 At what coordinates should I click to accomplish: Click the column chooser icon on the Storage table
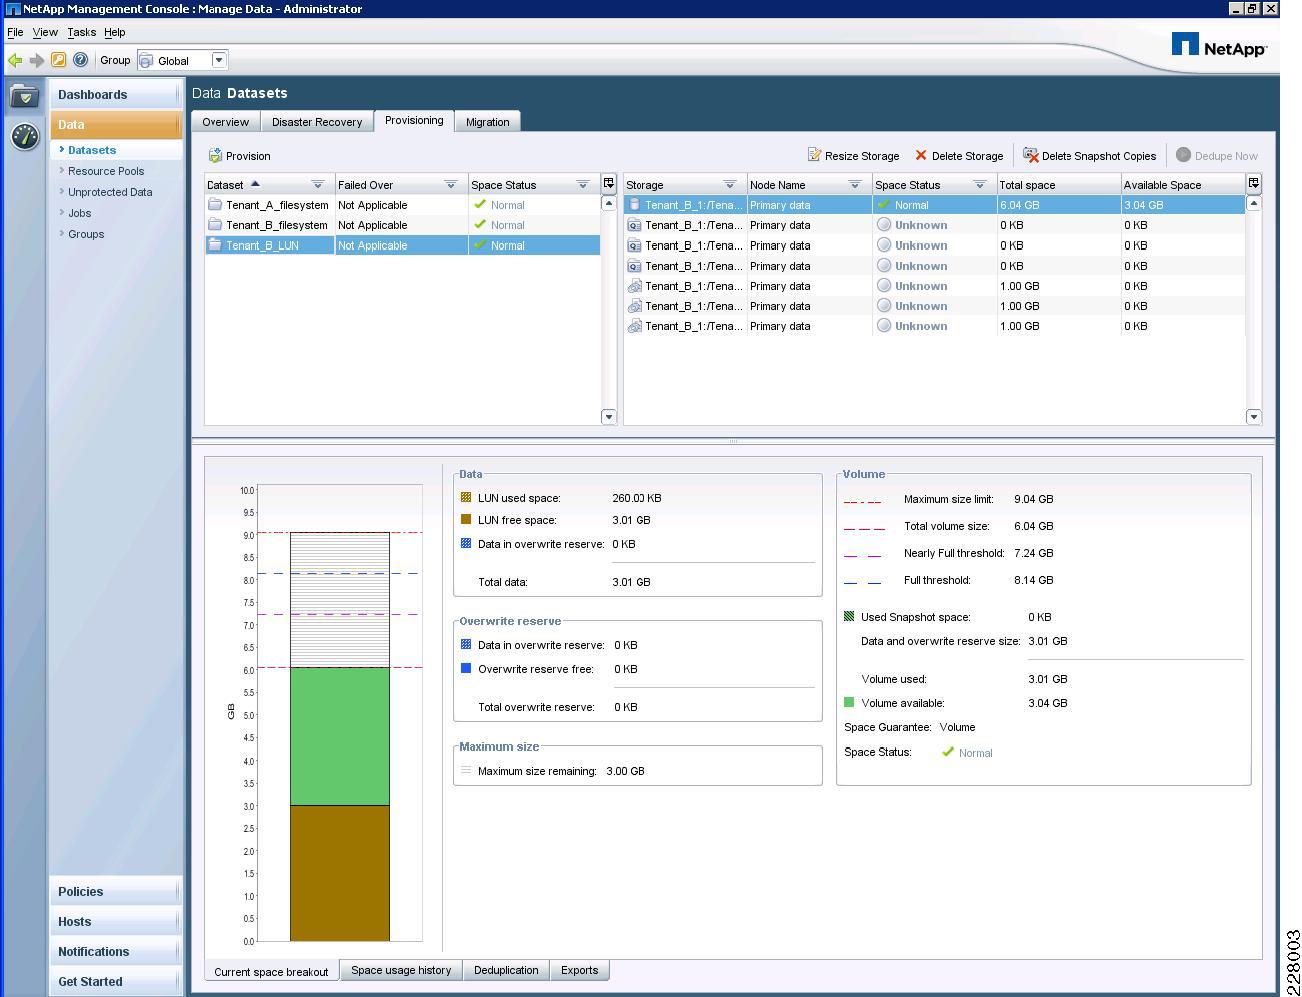[1254, 184]
